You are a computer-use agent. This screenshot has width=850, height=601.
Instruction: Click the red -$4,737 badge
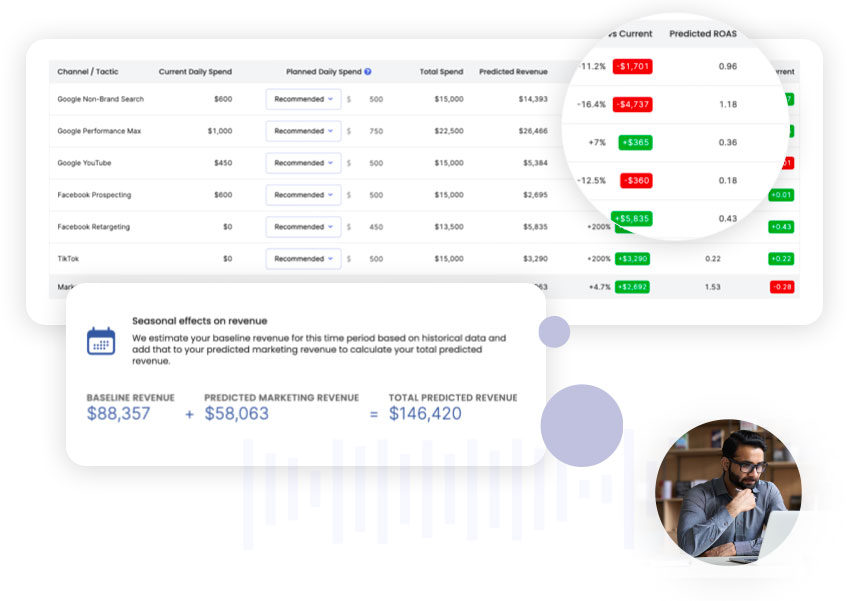pyautogui.click(x=633, y=104)
